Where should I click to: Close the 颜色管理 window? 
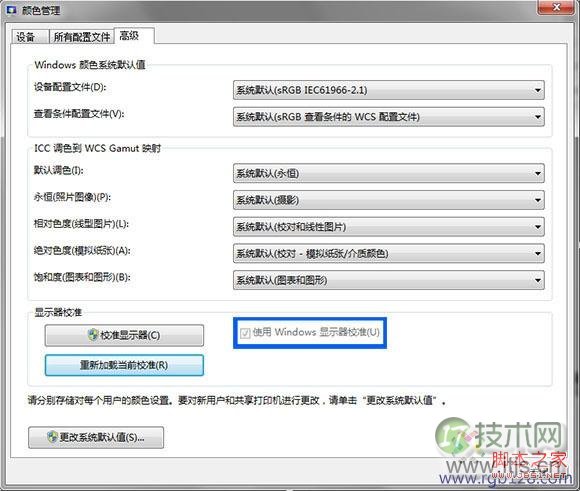556,7
